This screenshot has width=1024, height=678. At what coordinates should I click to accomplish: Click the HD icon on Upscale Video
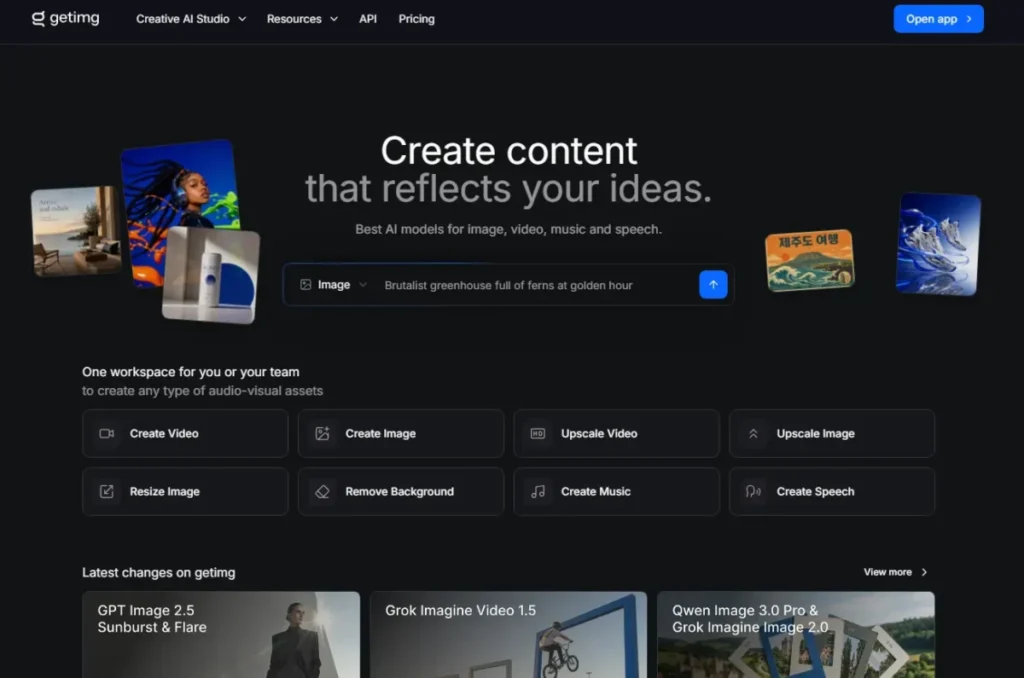[x=537, y=434]
